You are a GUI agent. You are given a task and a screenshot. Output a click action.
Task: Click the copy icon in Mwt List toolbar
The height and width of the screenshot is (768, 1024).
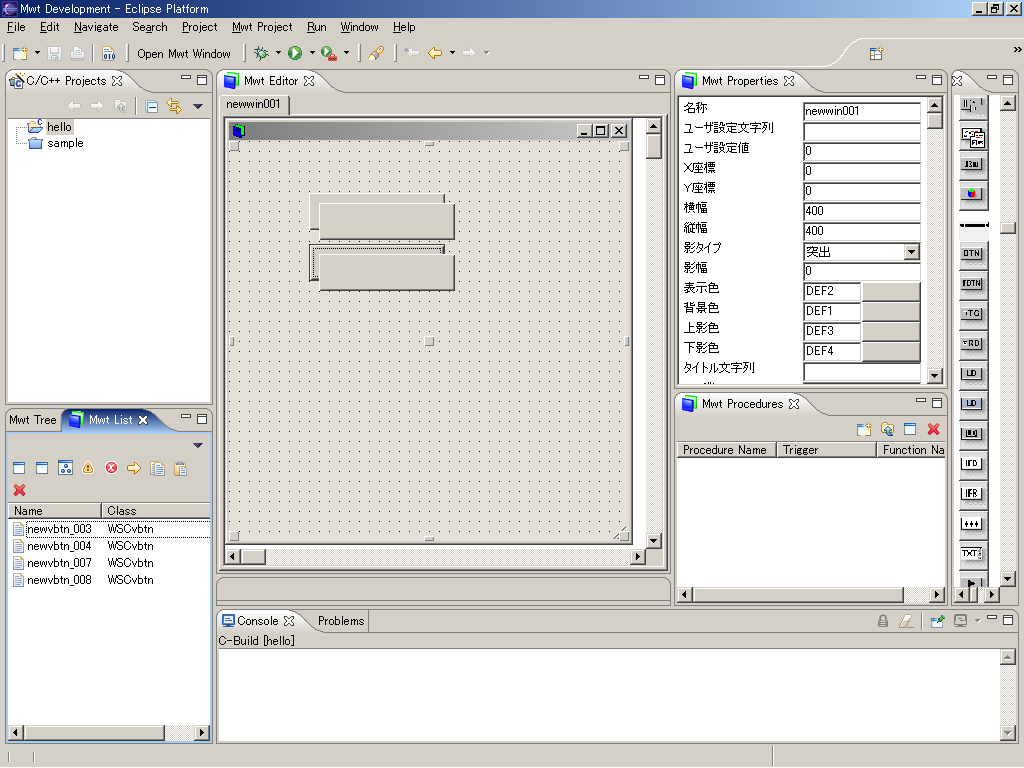[x=157, y=468]
